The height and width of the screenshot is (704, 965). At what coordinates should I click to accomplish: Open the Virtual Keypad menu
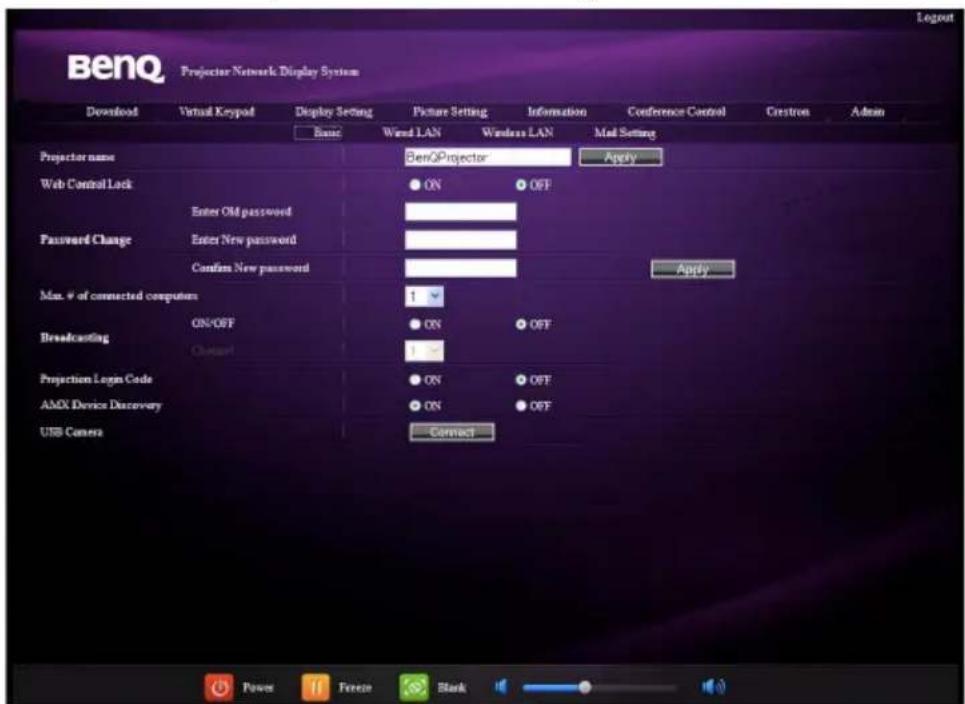tap(216, 111)
